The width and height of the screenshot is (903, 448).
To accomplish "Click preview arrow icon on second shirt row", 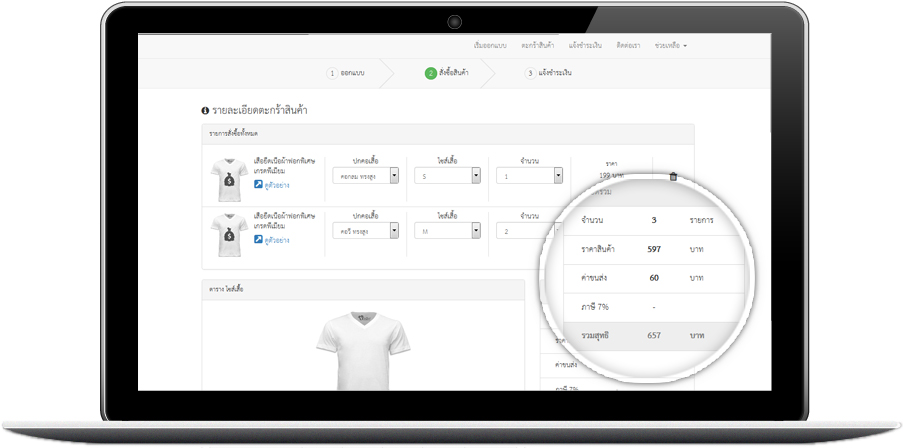I will click(259, 239).
